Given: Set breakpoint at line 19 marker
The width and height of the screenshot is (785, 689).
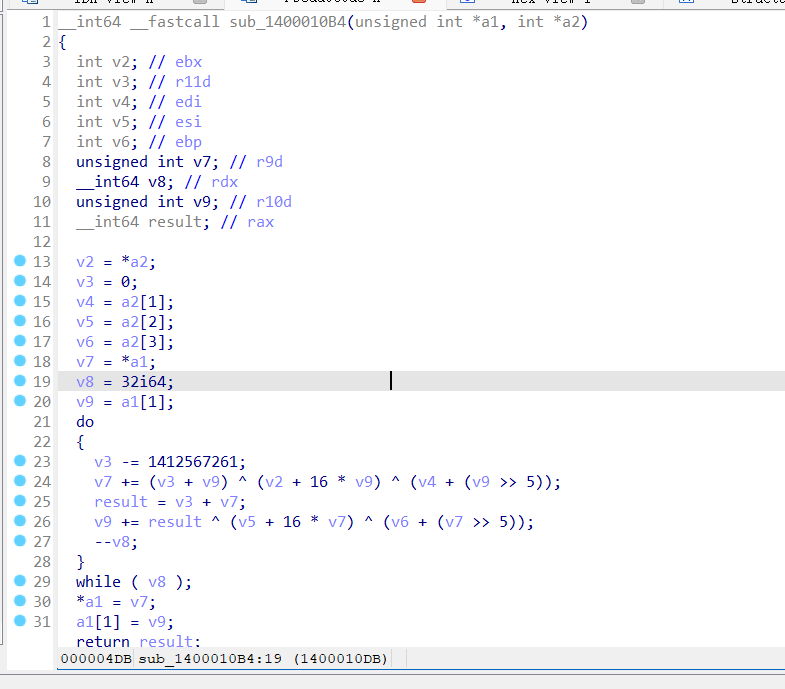Looking at the screenshot, I should coord(20,381).
